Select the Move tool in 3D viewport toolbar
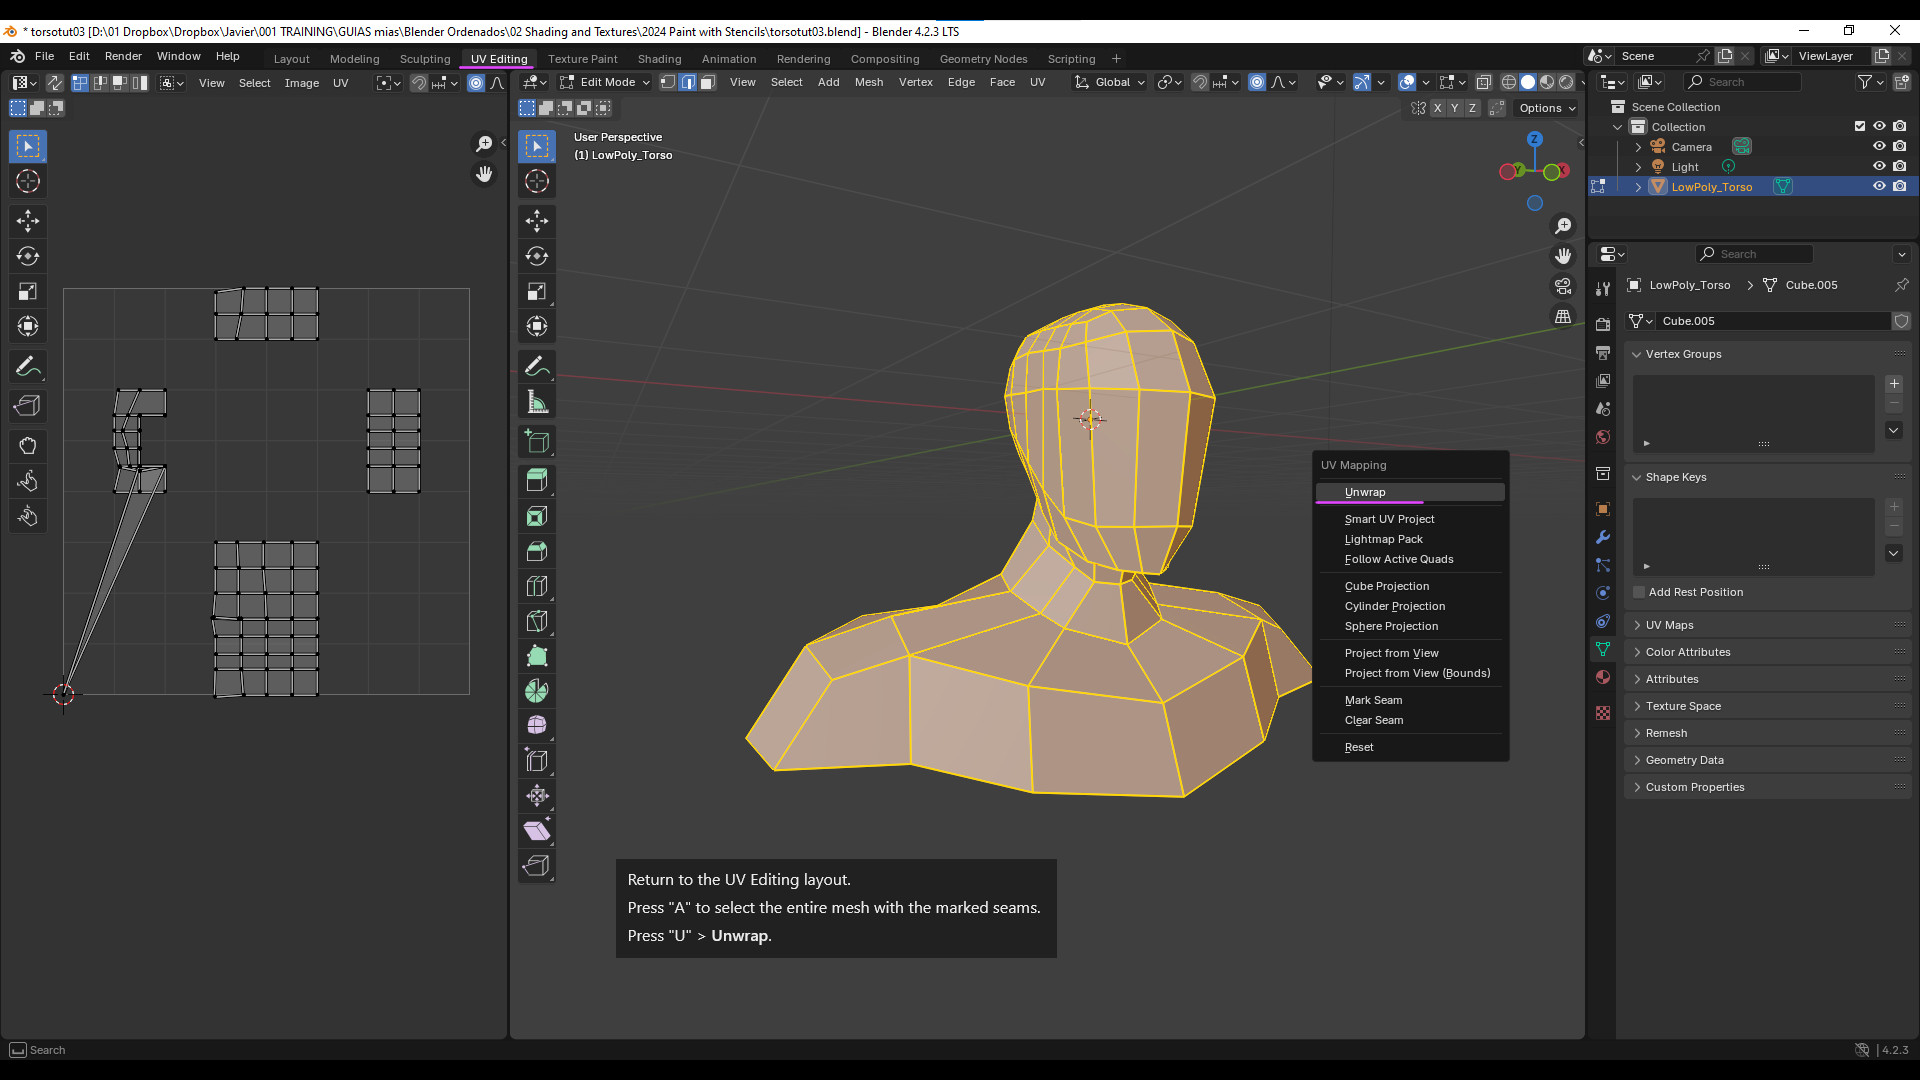 tap(537, 221)
